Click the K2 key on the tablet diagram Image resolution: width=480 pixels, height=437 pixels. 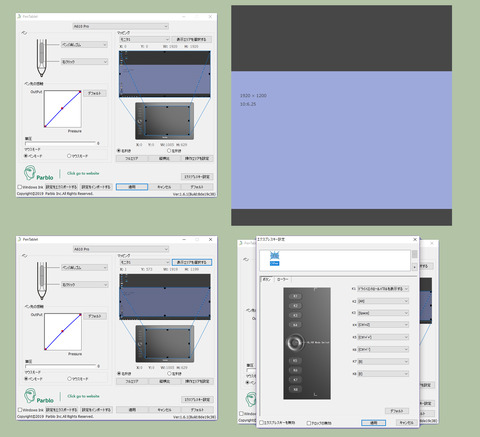point(295,306)
